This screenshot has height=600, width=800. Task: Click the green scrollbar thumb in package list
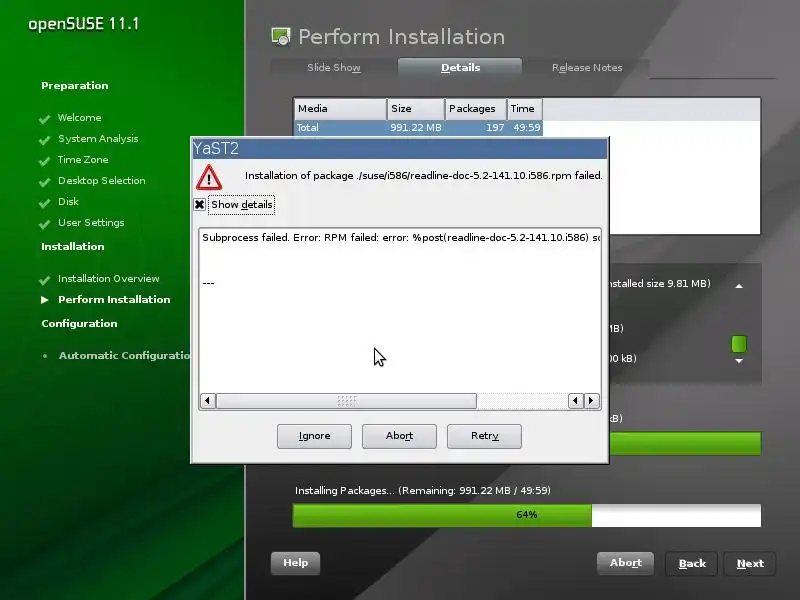(x=739, y=344)
